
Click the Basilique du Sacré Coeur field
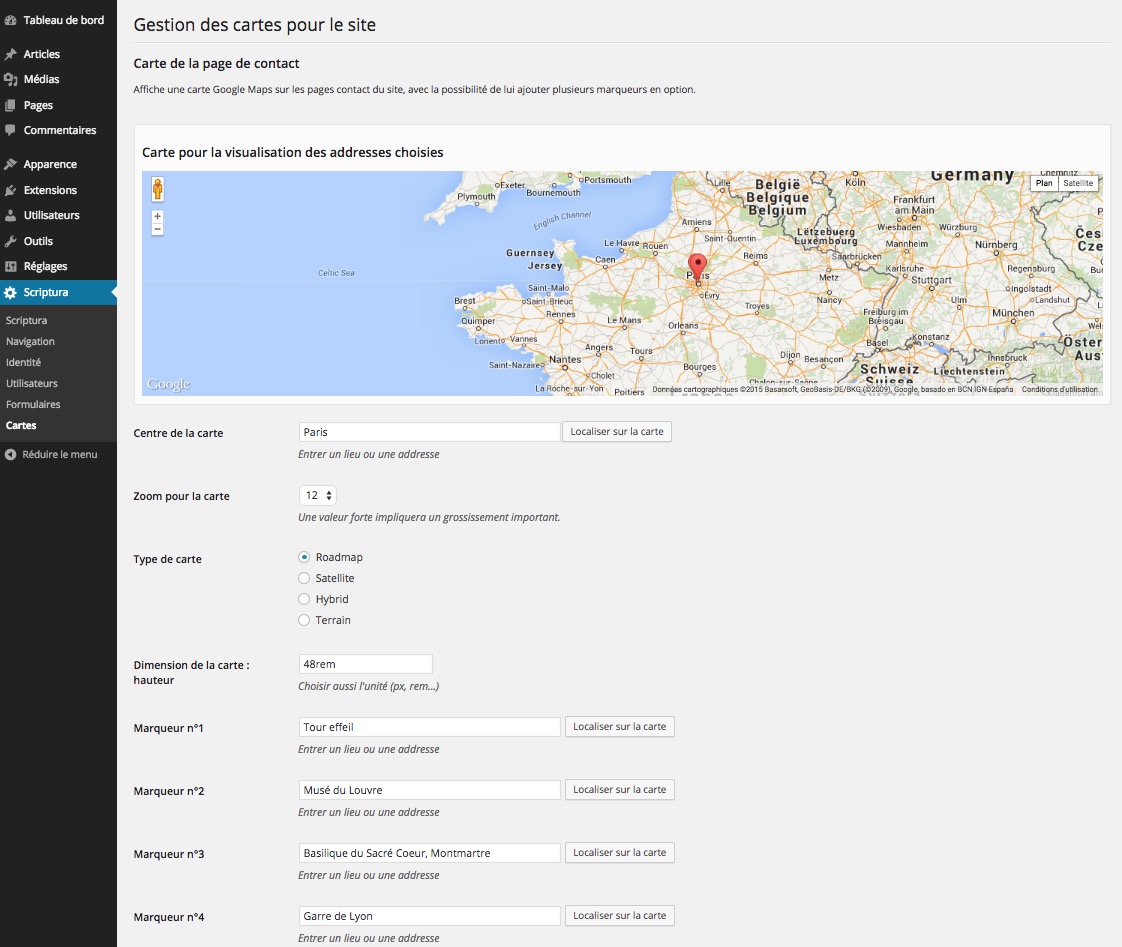coord(429,853)
